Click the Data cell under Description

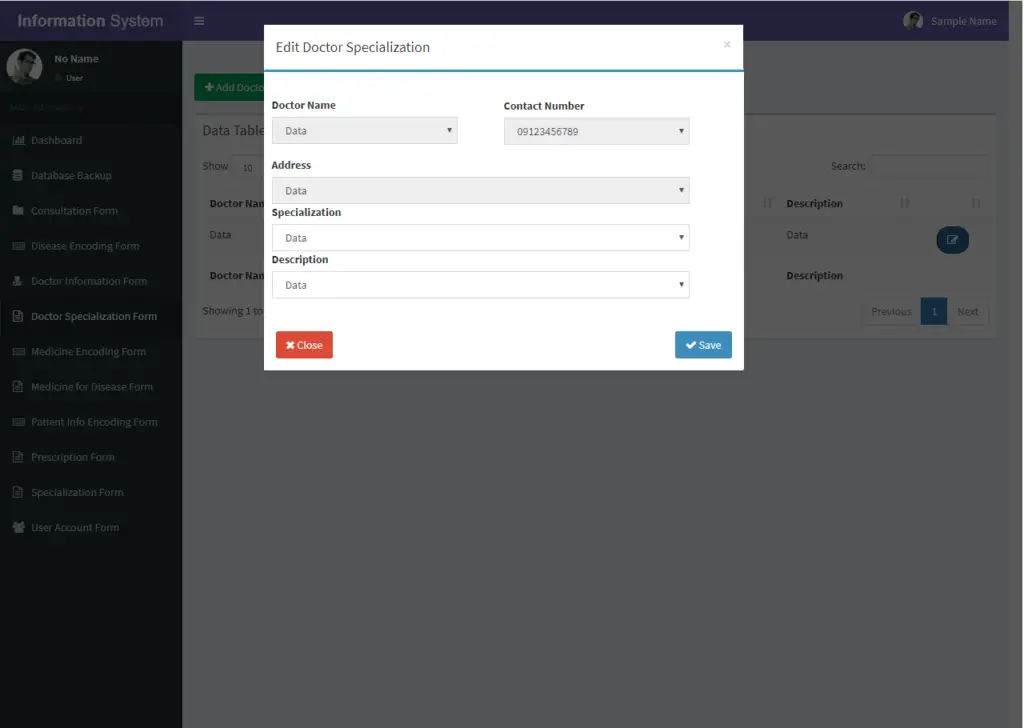pyautogui.click(x=797, y=235)
